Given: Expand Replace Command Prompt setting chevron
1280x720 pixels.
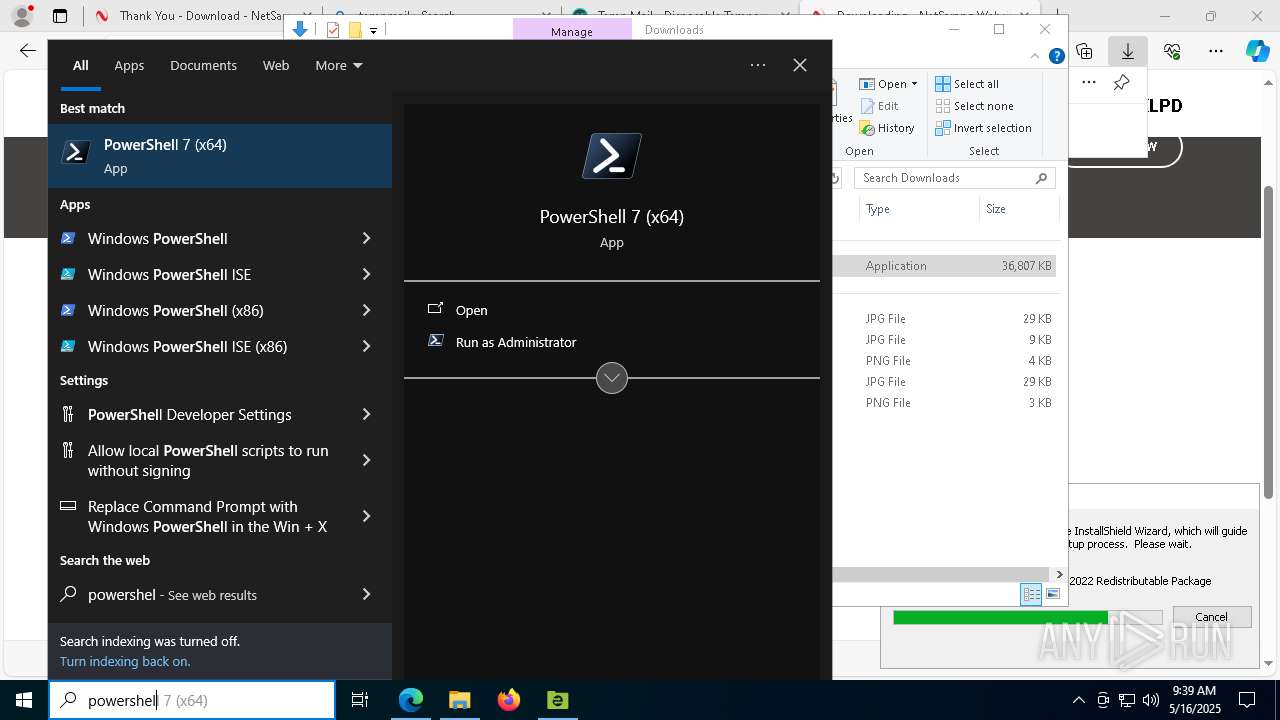Looking at the screenshot, I should click(366, 516).
